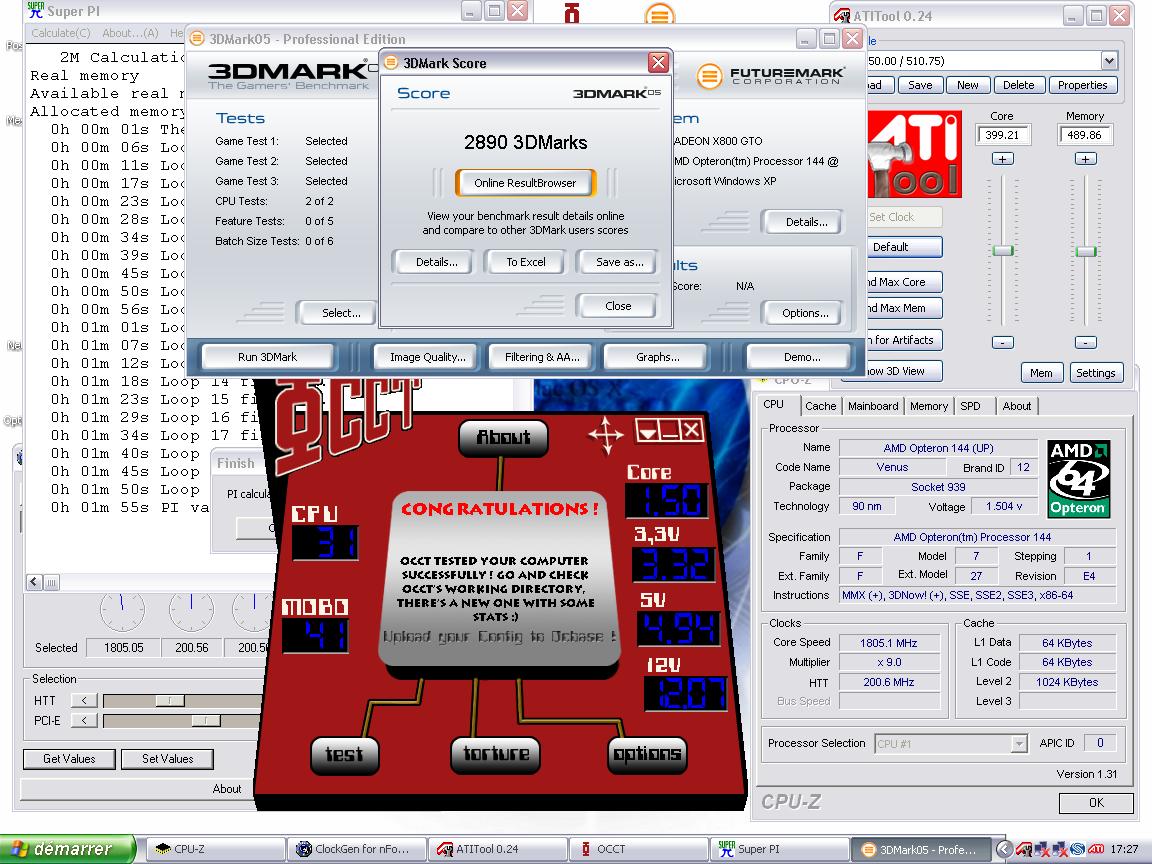
Task: Open Filtering & AA settings
Action: coord(541,357)
